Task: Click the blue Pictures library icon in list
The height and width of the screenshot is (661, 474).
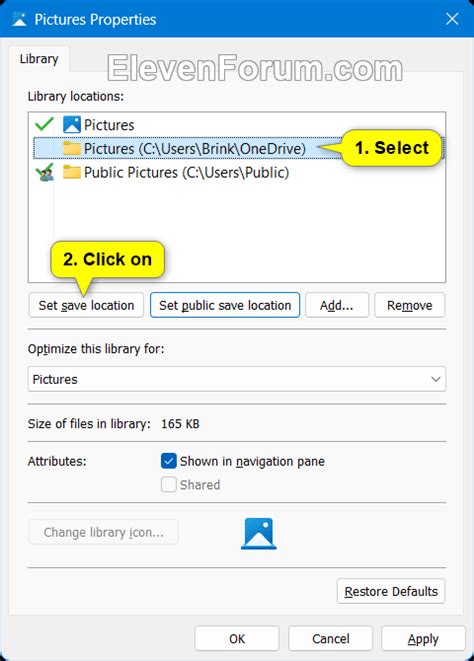Action: point(72,125)
